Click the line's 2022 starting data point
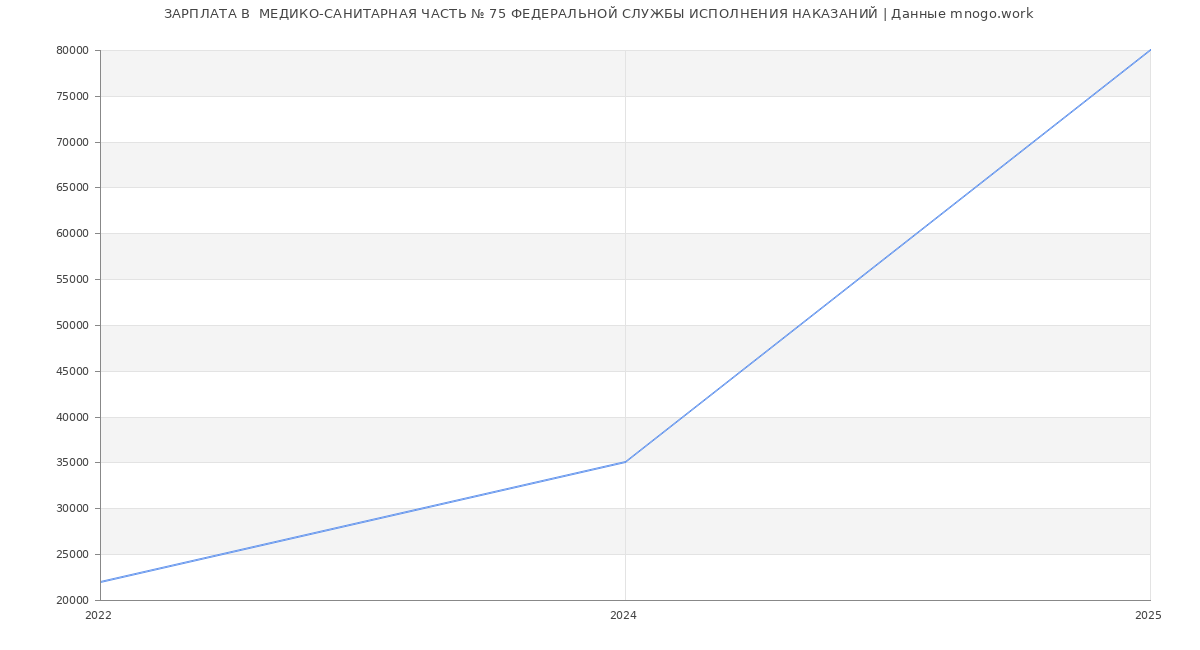The image size is (1200, 650). (100, 582)
